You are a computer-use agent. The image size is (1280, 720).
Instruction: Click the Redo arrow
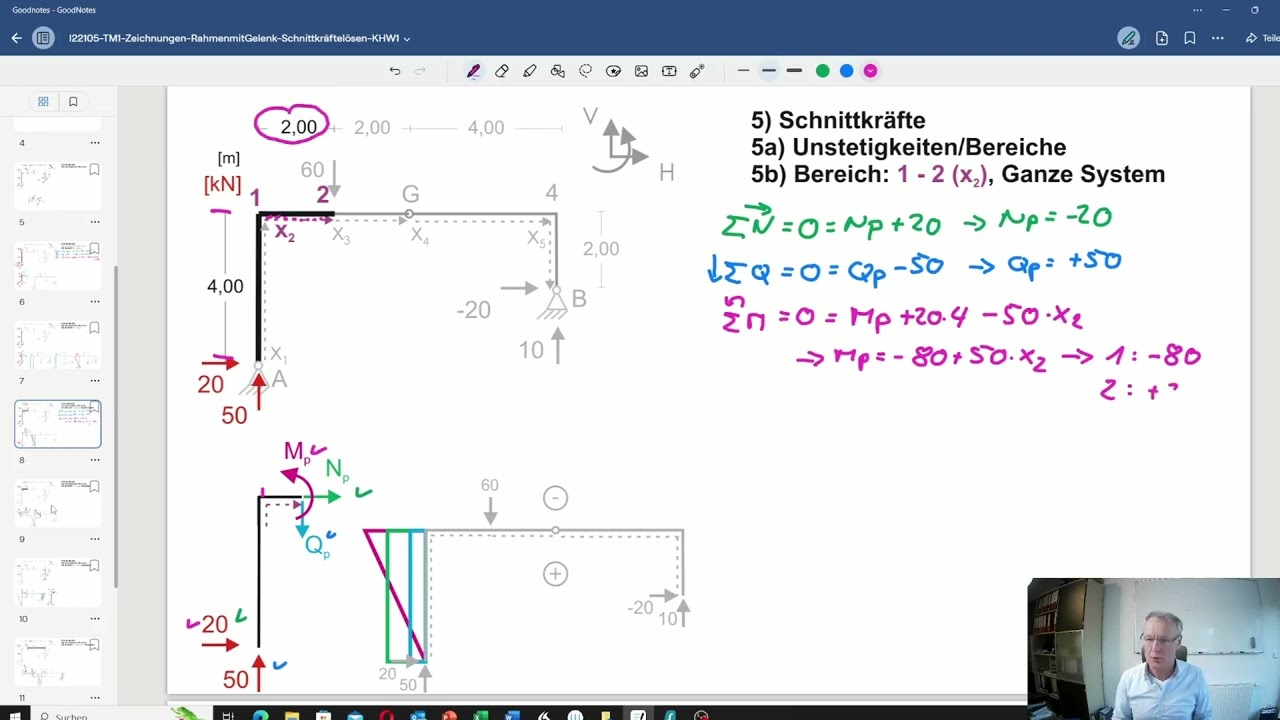(x=420, y=71)
